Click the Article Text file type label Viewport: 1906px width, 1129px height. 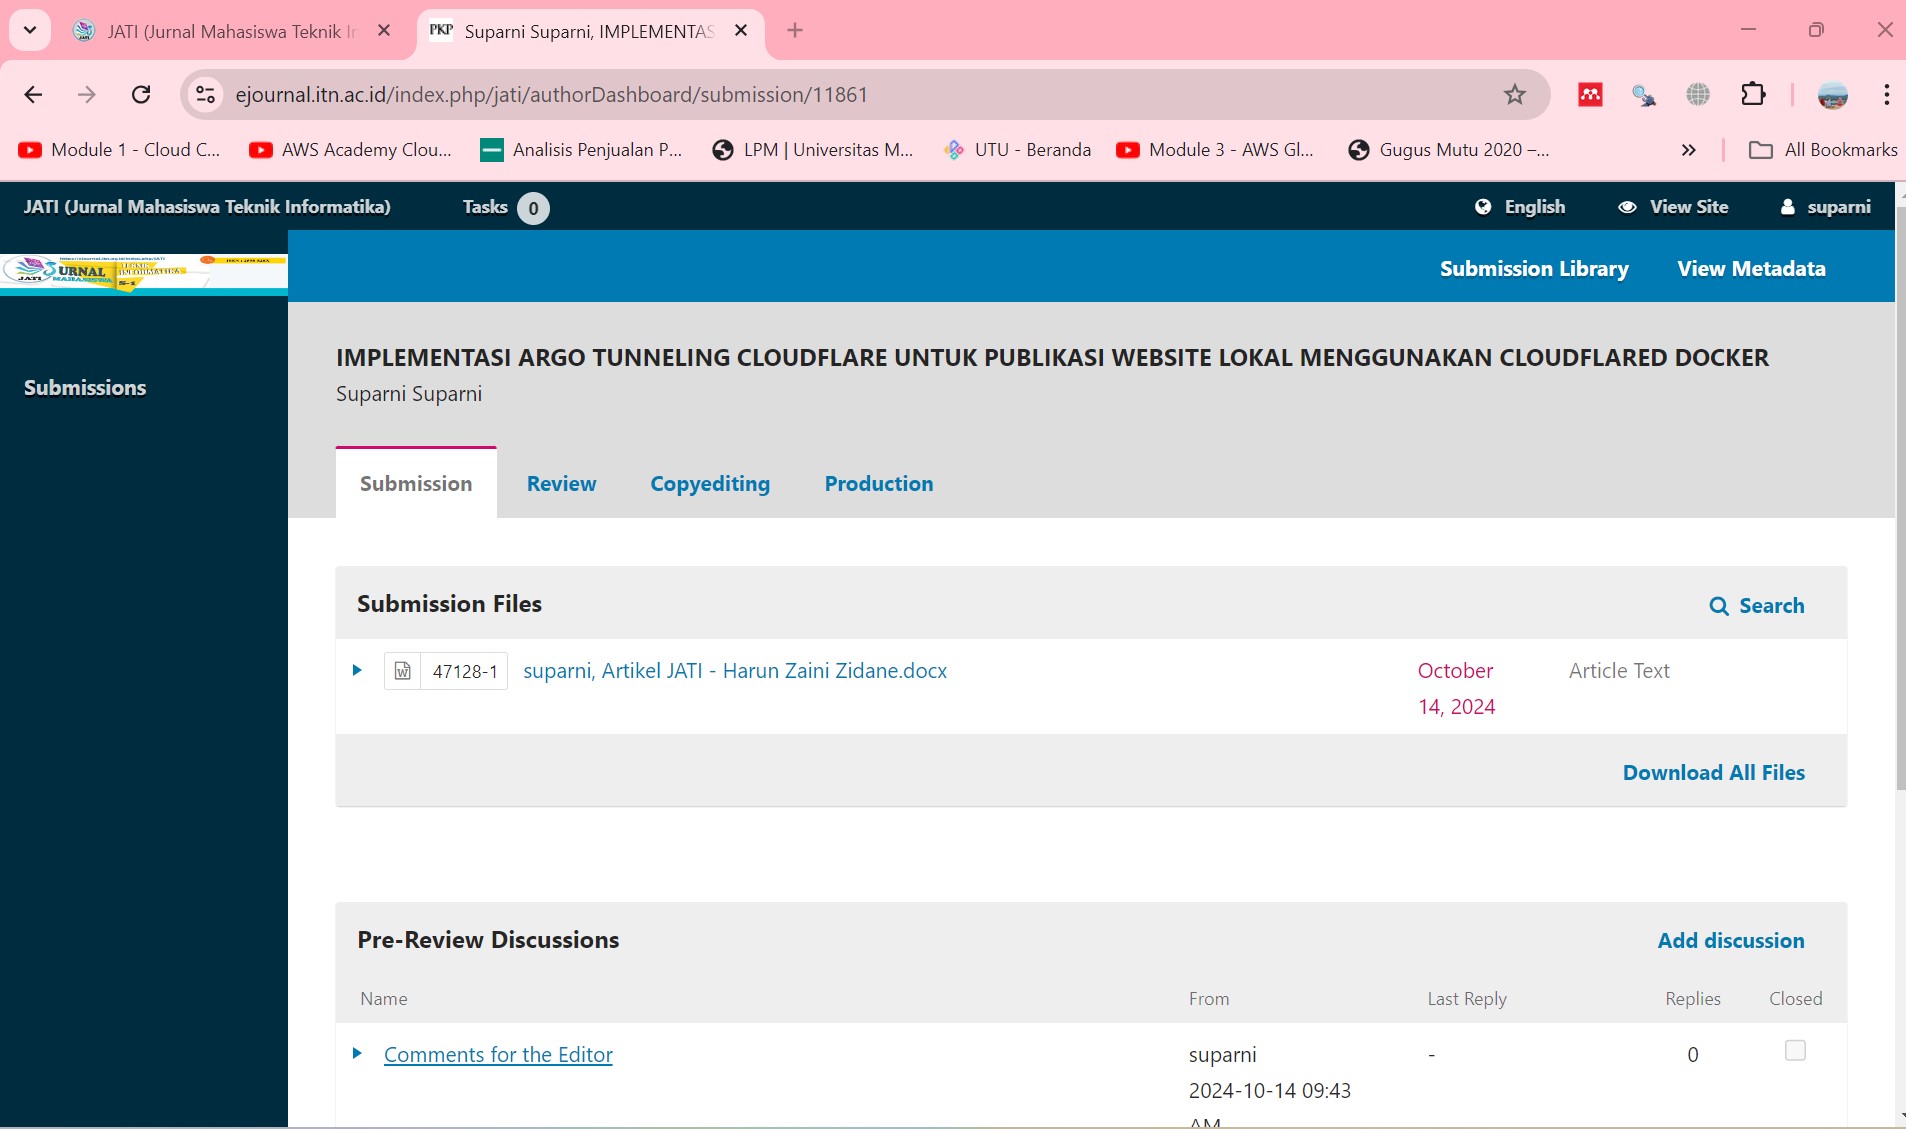1619,670
